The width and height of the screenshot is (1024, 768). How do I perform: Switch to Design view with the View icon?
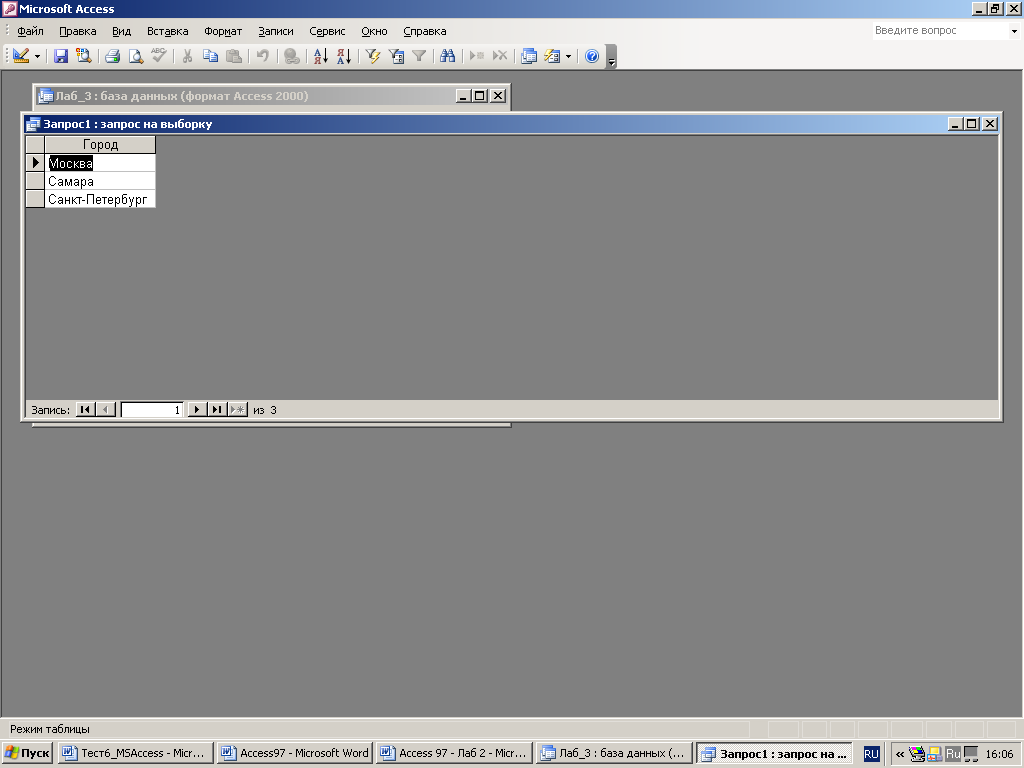click(x=21, y=56)
